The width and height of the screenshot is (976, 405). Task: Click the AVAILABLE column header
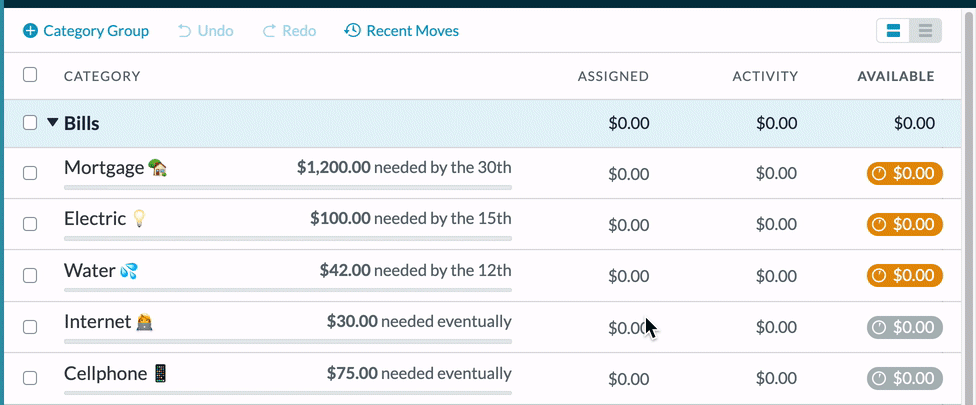pos(896,77)
